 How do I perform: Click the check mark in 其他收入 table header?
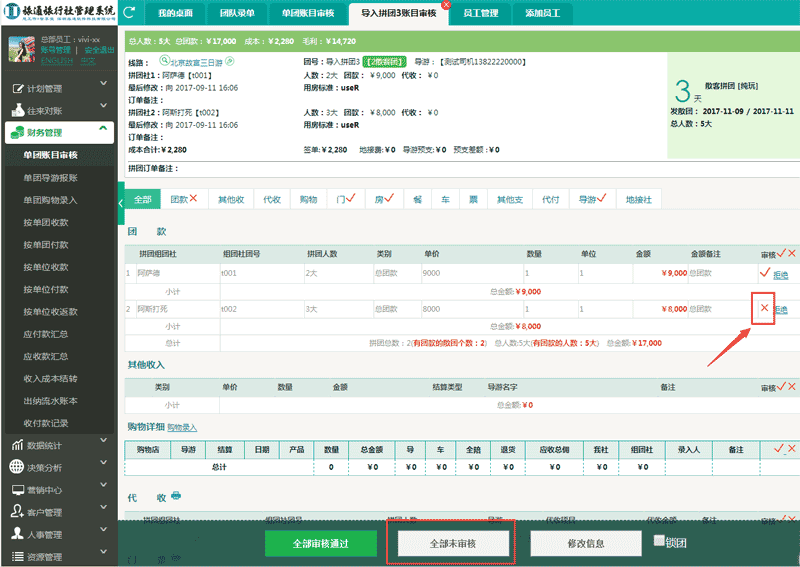781,386
